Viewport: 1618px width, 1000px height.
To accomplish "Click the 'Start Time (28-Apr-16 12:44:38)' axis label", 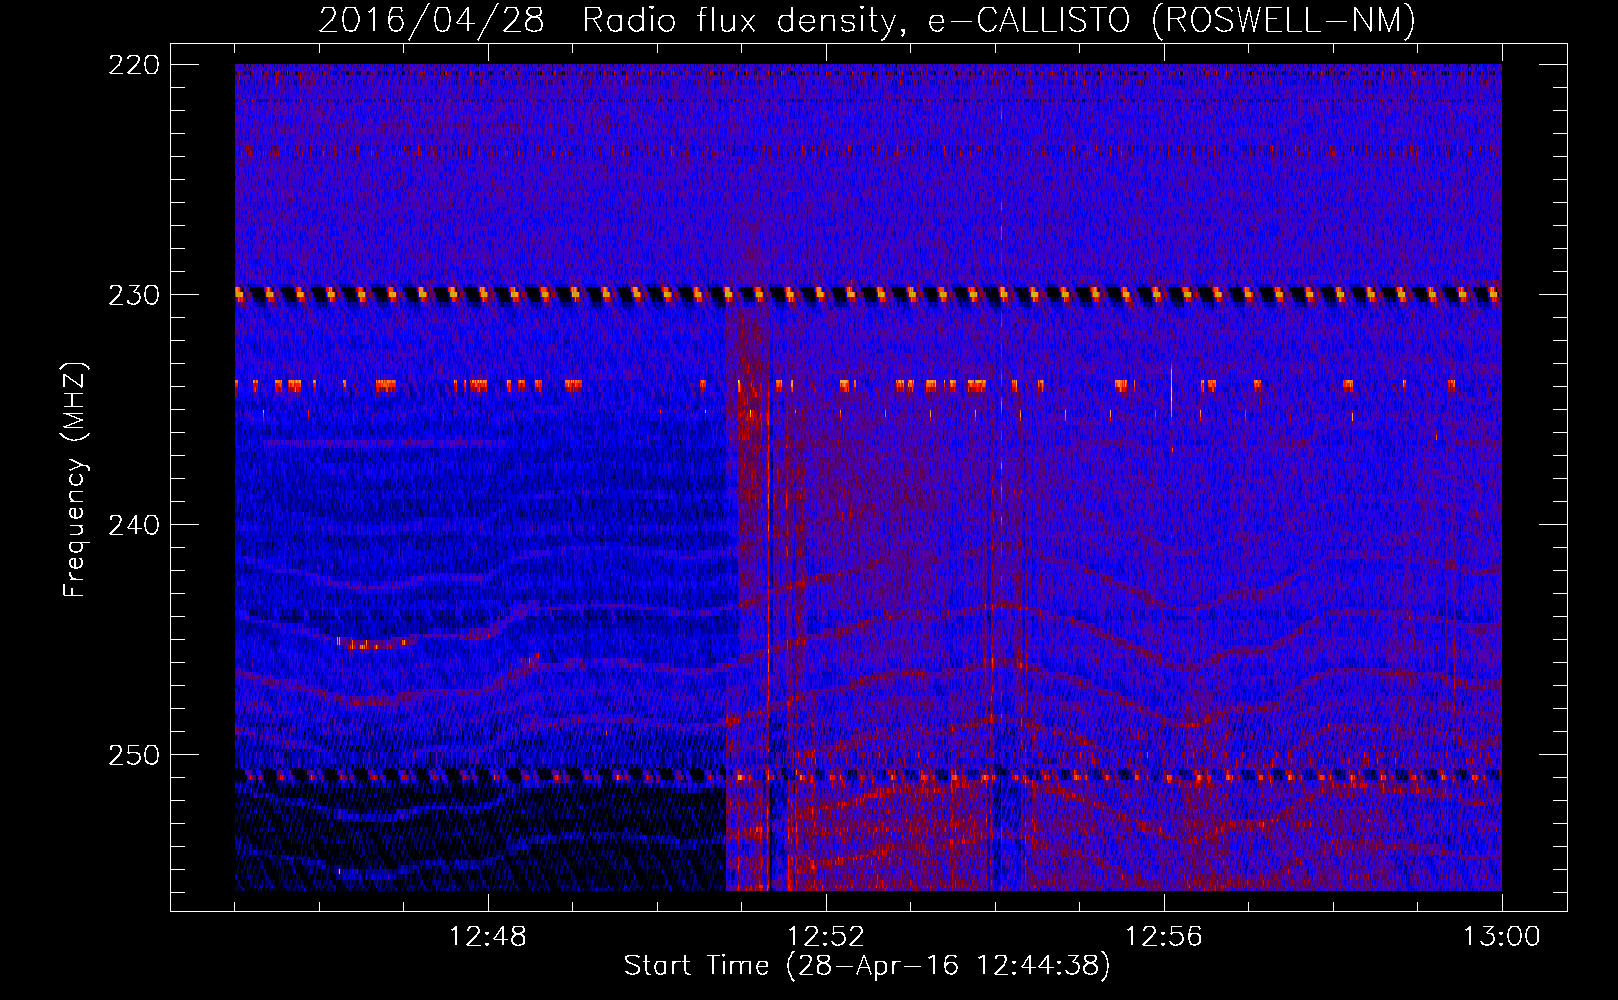I will click(867, 966).
